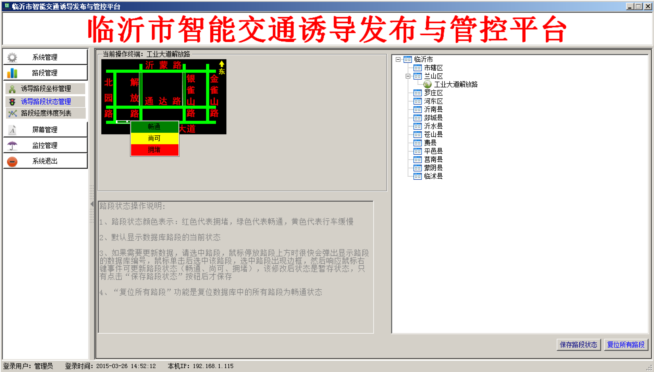661x376 pixels.
Task: Select 河东区 in the region tree
Action: (433, 101)
